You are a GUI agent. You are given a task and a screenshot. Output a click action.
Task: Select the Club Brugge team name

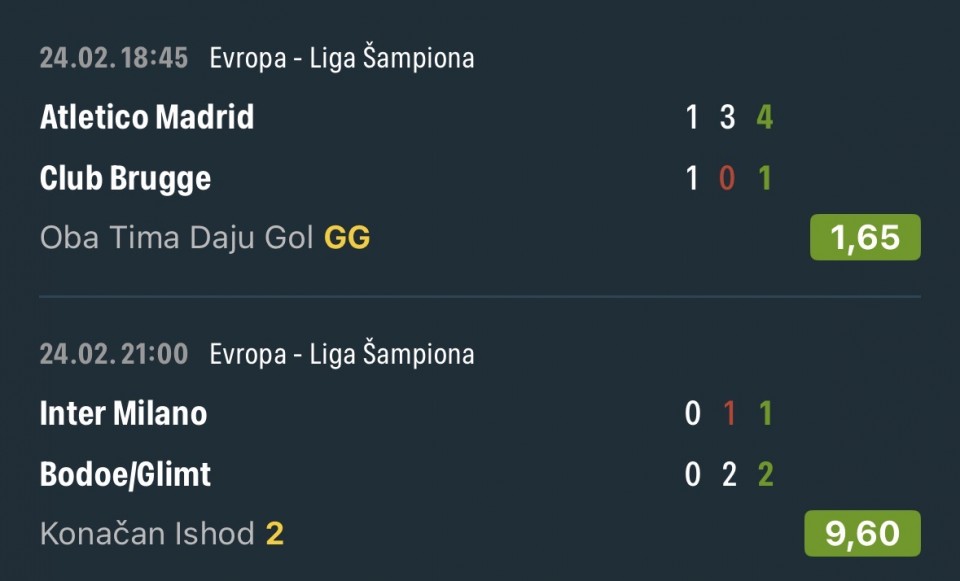click(125, 178)
